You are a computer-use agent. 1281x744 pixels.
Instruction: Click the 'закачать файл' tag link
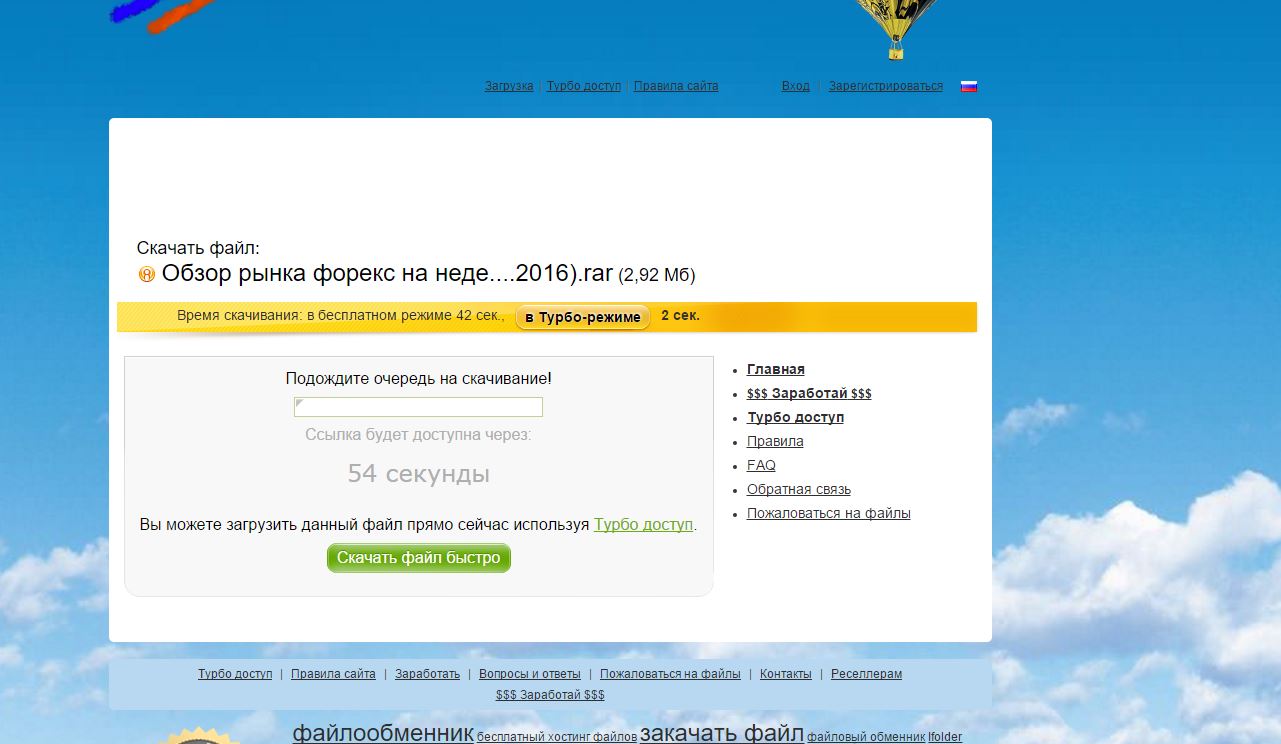[x=722, y=733]
